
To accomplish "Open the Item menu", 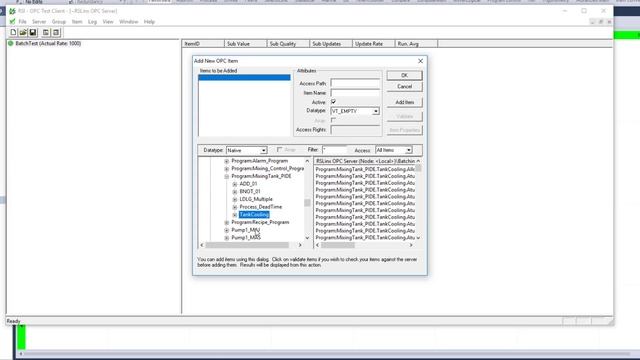I will [77, 22].
